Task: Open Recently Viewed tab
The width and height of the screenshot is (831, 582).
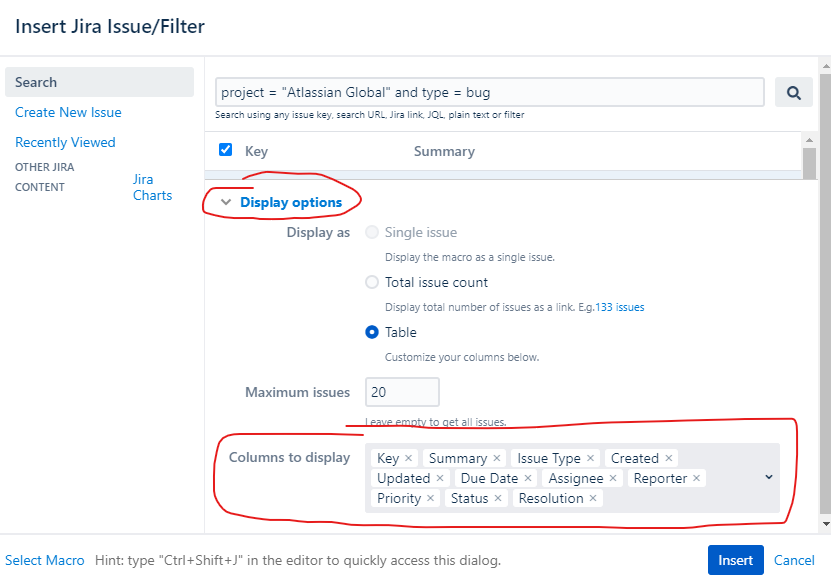Action: (x=65, y=142)
